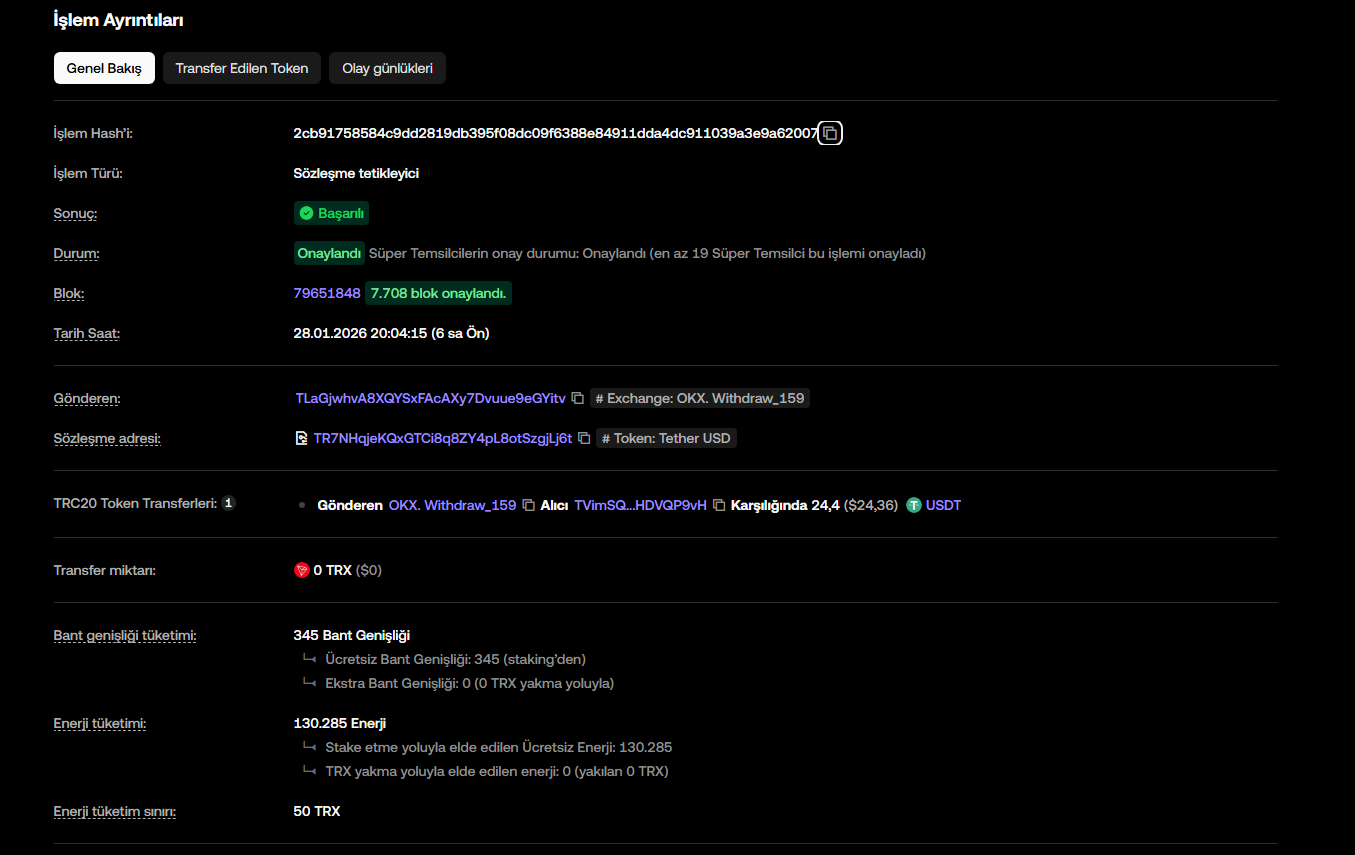
Task: Click the green checkmark in Başarılı badge
Action: [307, 213]
